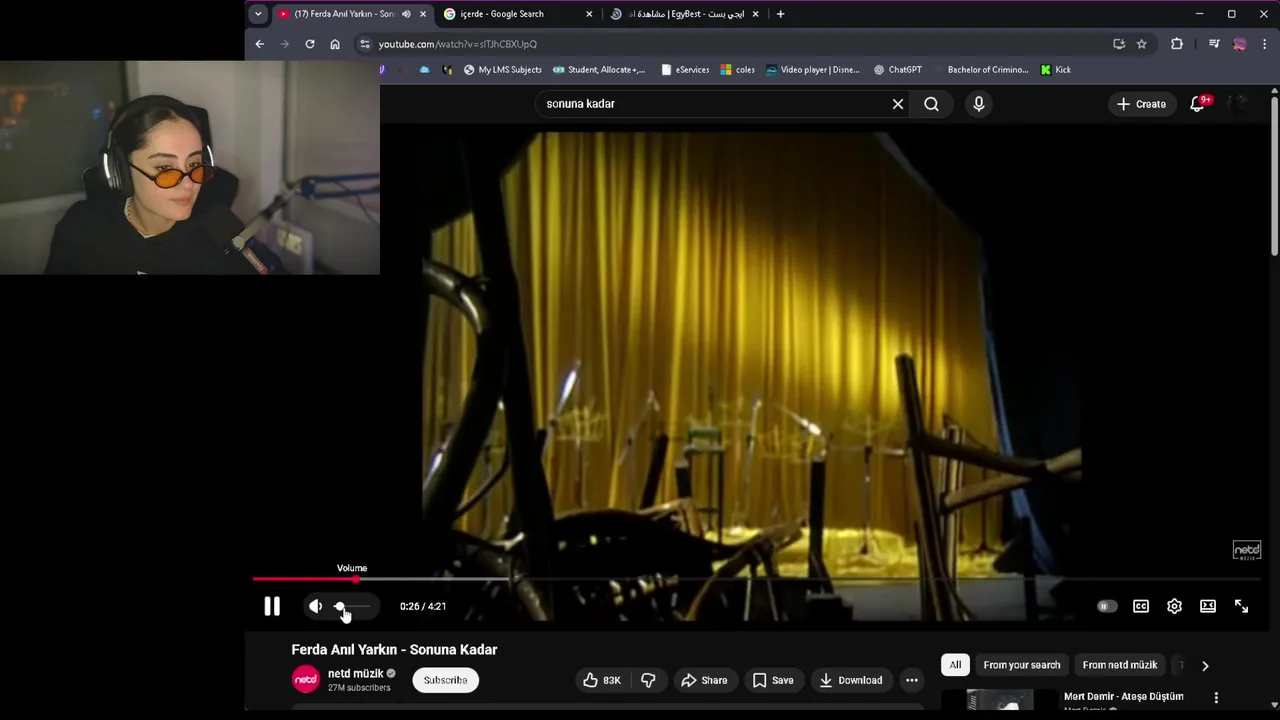1280x720 pixels.
Task: Open 'Video player | Disne...' bookmark
Action: [813, 70]
